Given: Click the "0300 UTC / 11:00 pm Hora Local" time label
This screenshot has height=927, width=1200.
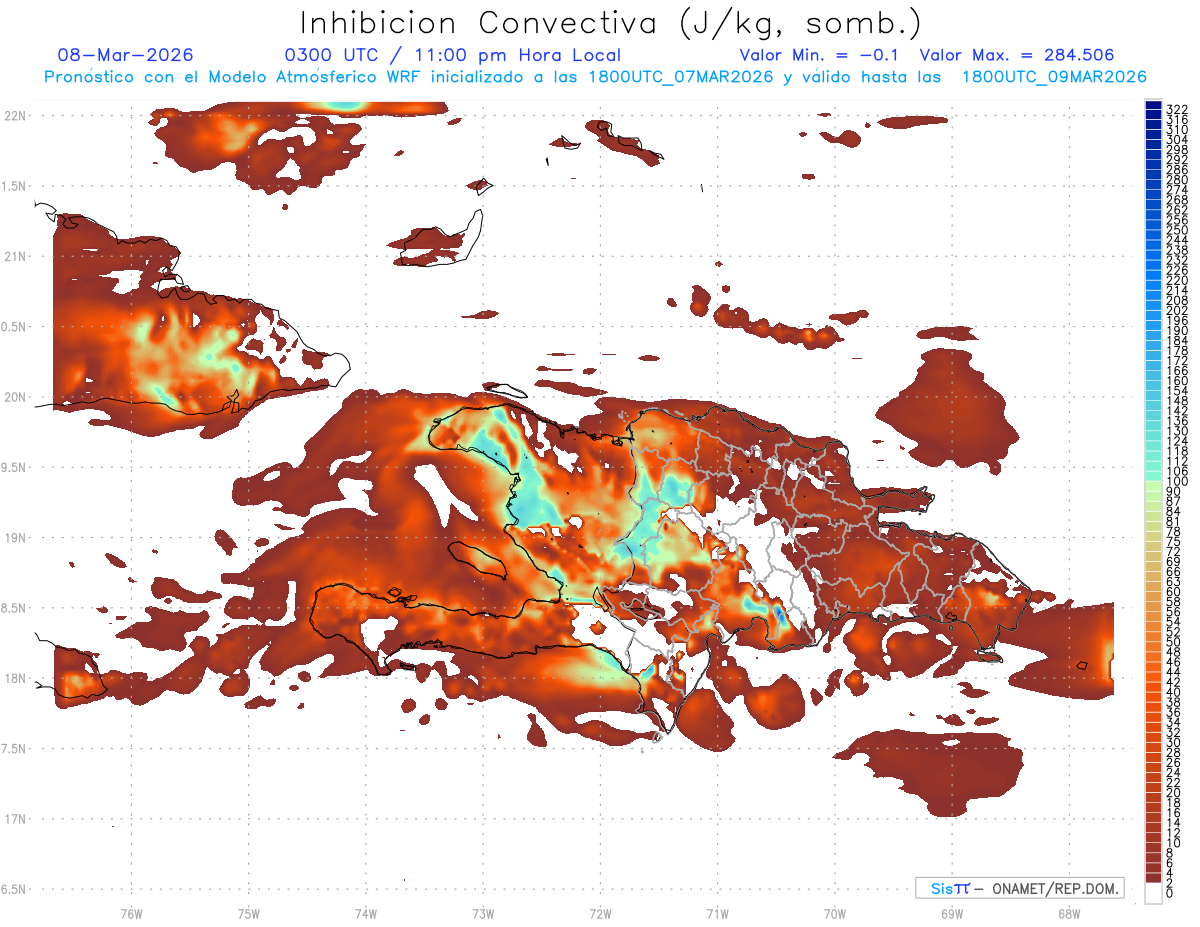Looking at the screenshot, I should pyautogui.click(x=453, y=56).
